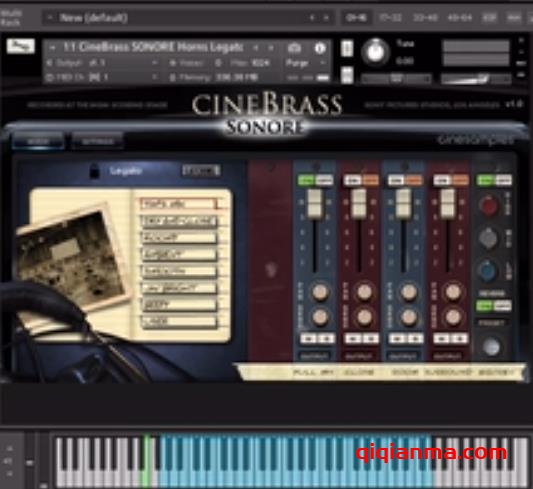Click the first mic channel volume fader
533x489 pixels.
point(314,203)
